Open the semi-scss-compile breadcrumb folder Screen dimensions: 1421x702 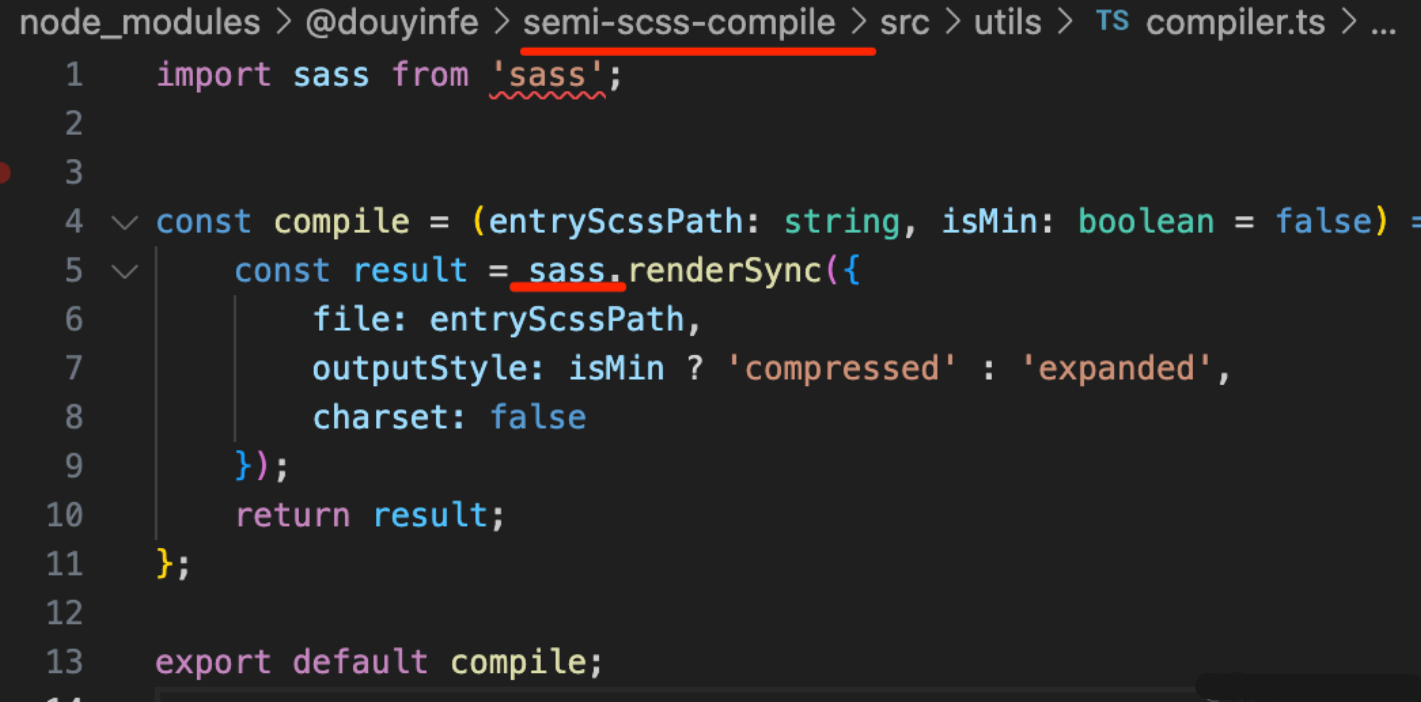679,22
